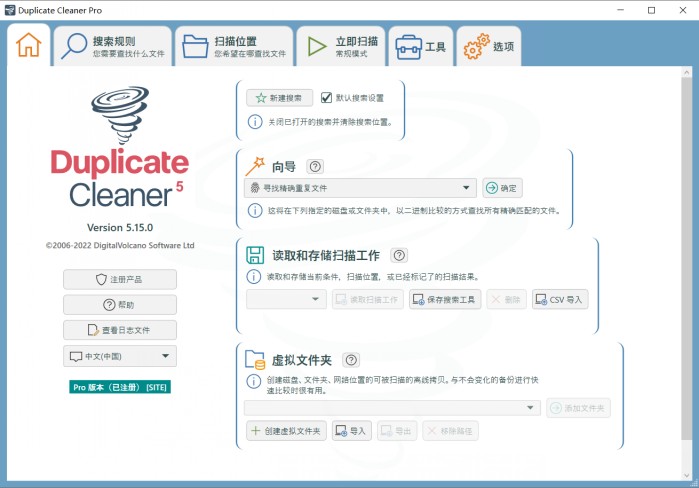Click the Duplicate Cleaner tornado logo

point(120,115)
